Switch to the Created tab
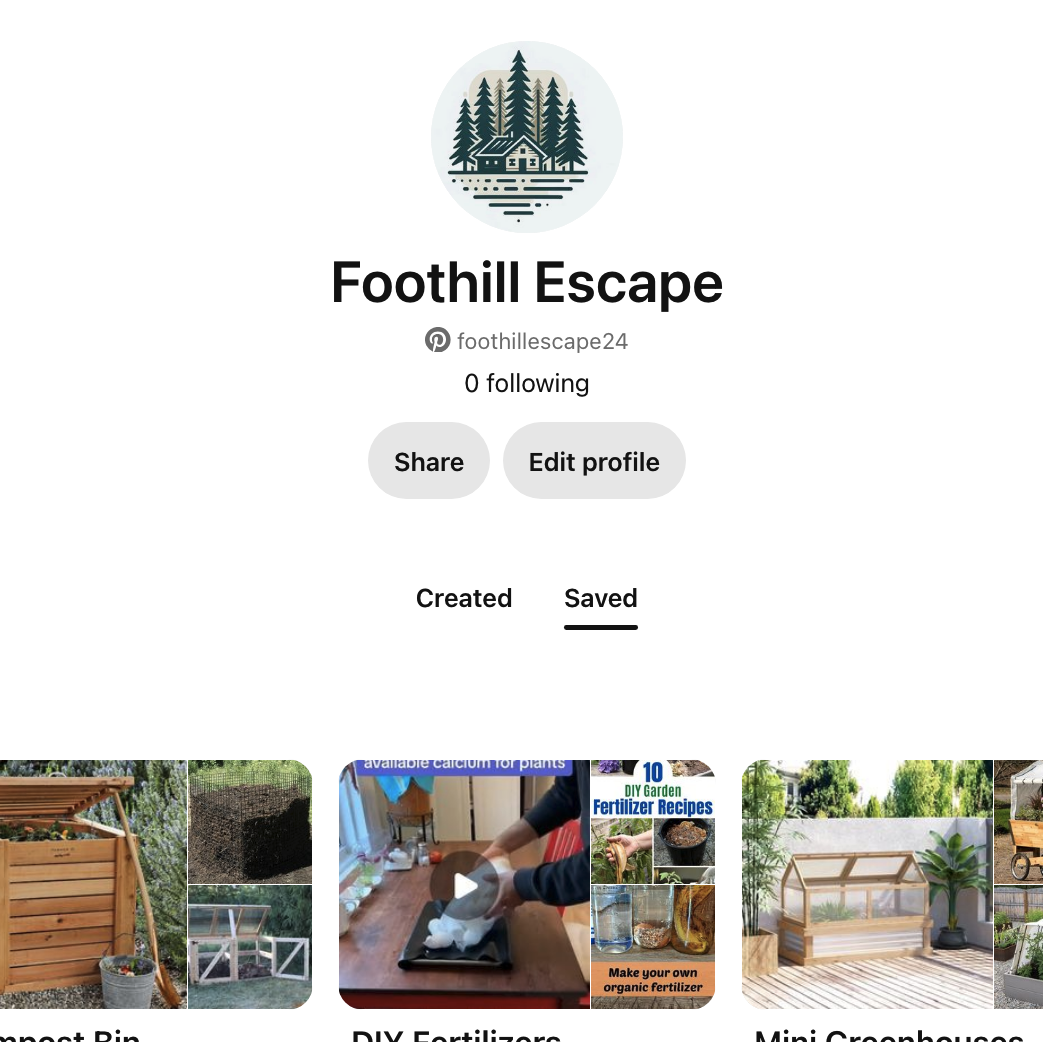 [464, 598]
